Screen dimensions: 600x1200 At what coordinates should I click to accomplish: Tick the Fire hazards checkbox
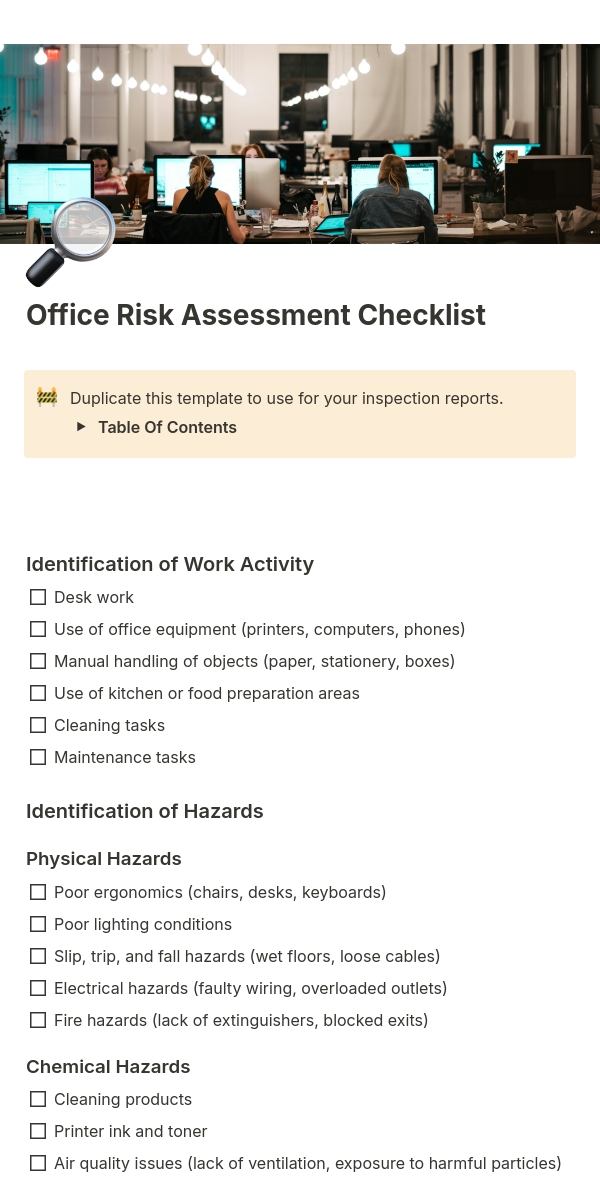pyautogui.click(x=38, y=1020)
